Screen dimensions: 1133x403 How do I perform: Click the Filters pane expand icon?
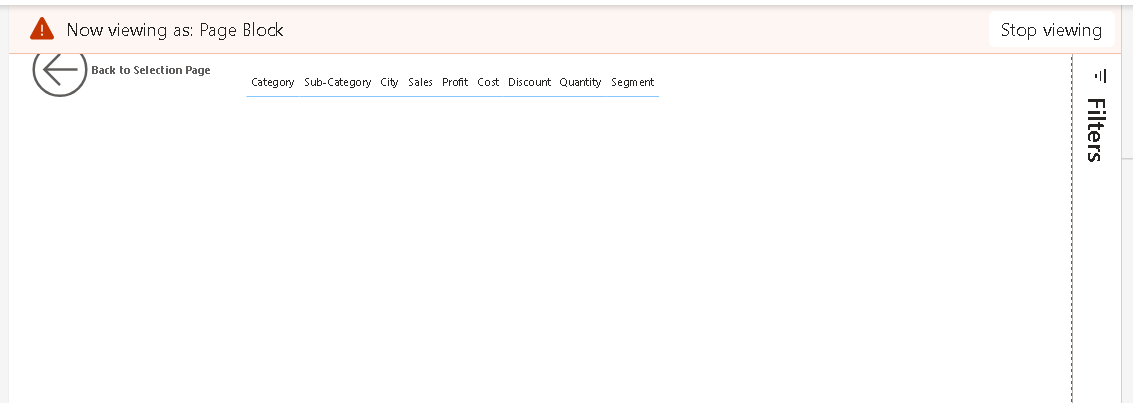tap(1101, 76)
